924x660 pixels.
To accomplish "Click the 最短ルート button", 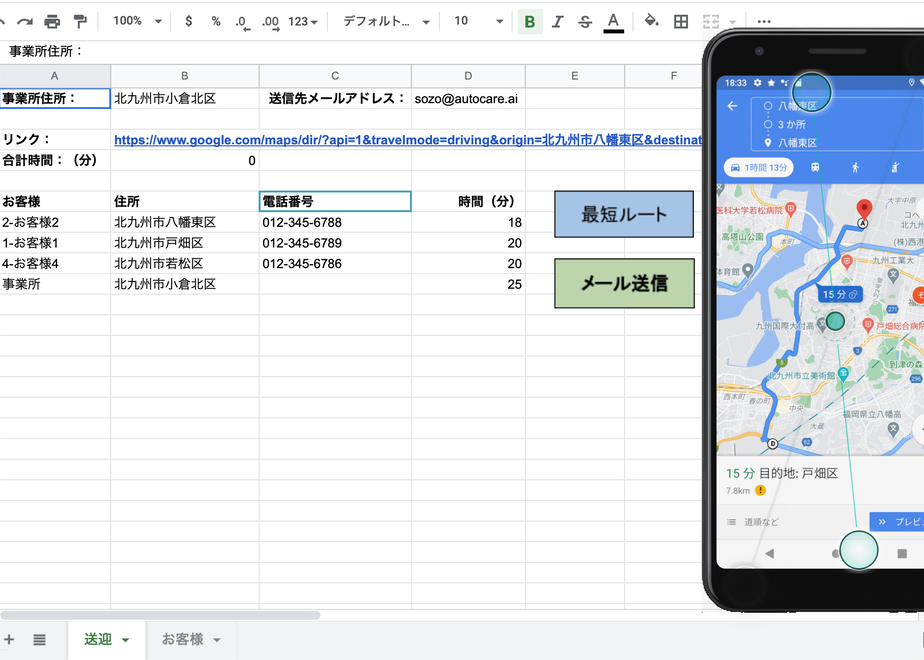I will [x=624, y=214].
